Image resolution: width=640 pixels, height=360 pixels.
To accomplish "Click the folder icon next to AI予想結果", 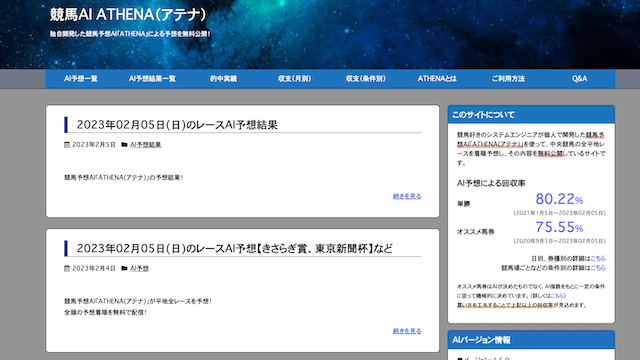I will pyautogui.click(x=124, y=144).
